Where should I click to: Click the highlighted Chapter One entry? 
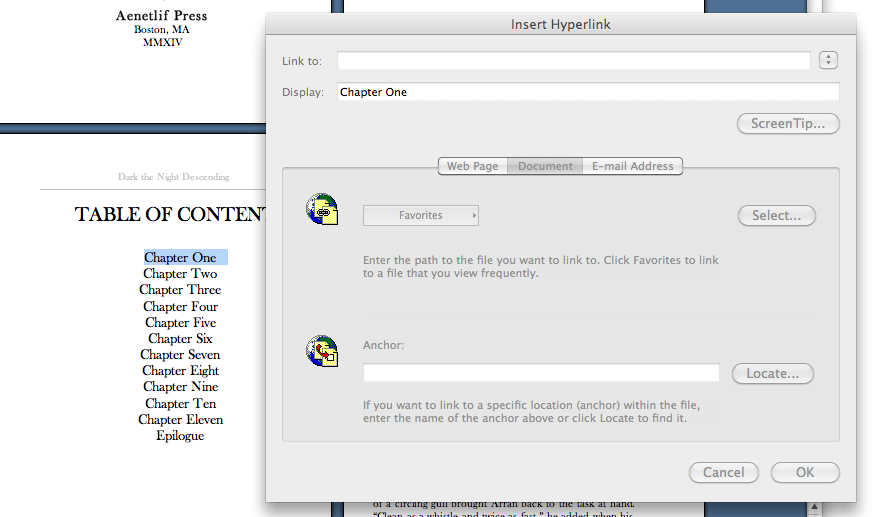[180, 258]
